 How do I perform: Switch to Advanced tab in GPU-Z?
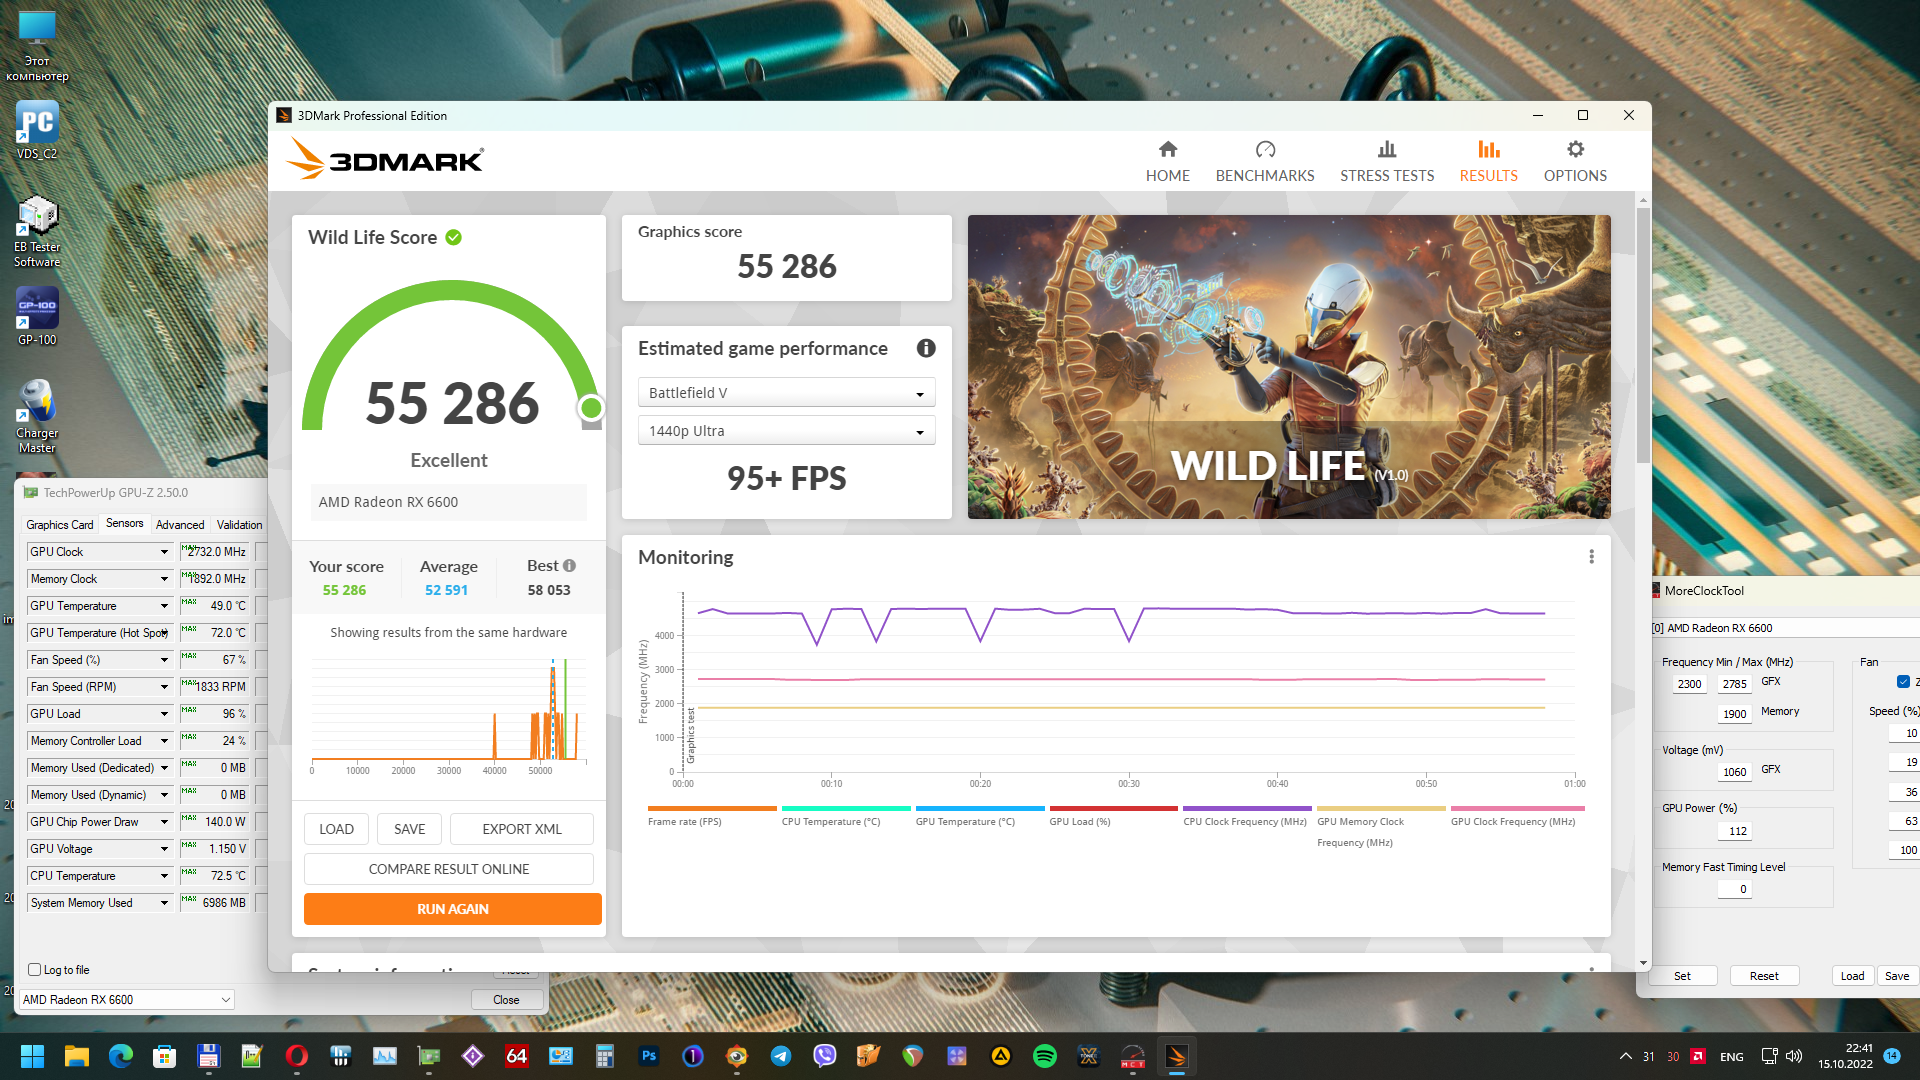coord(180,524)
